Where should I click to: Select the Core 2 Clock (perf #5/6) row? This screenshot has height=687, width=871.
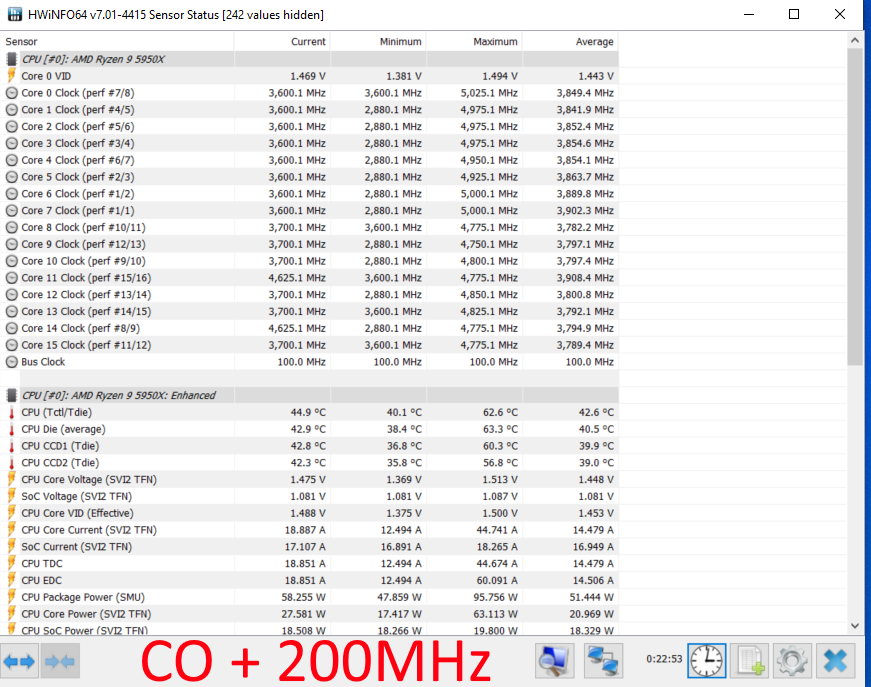pyautogui.click(x=309, y=126)
